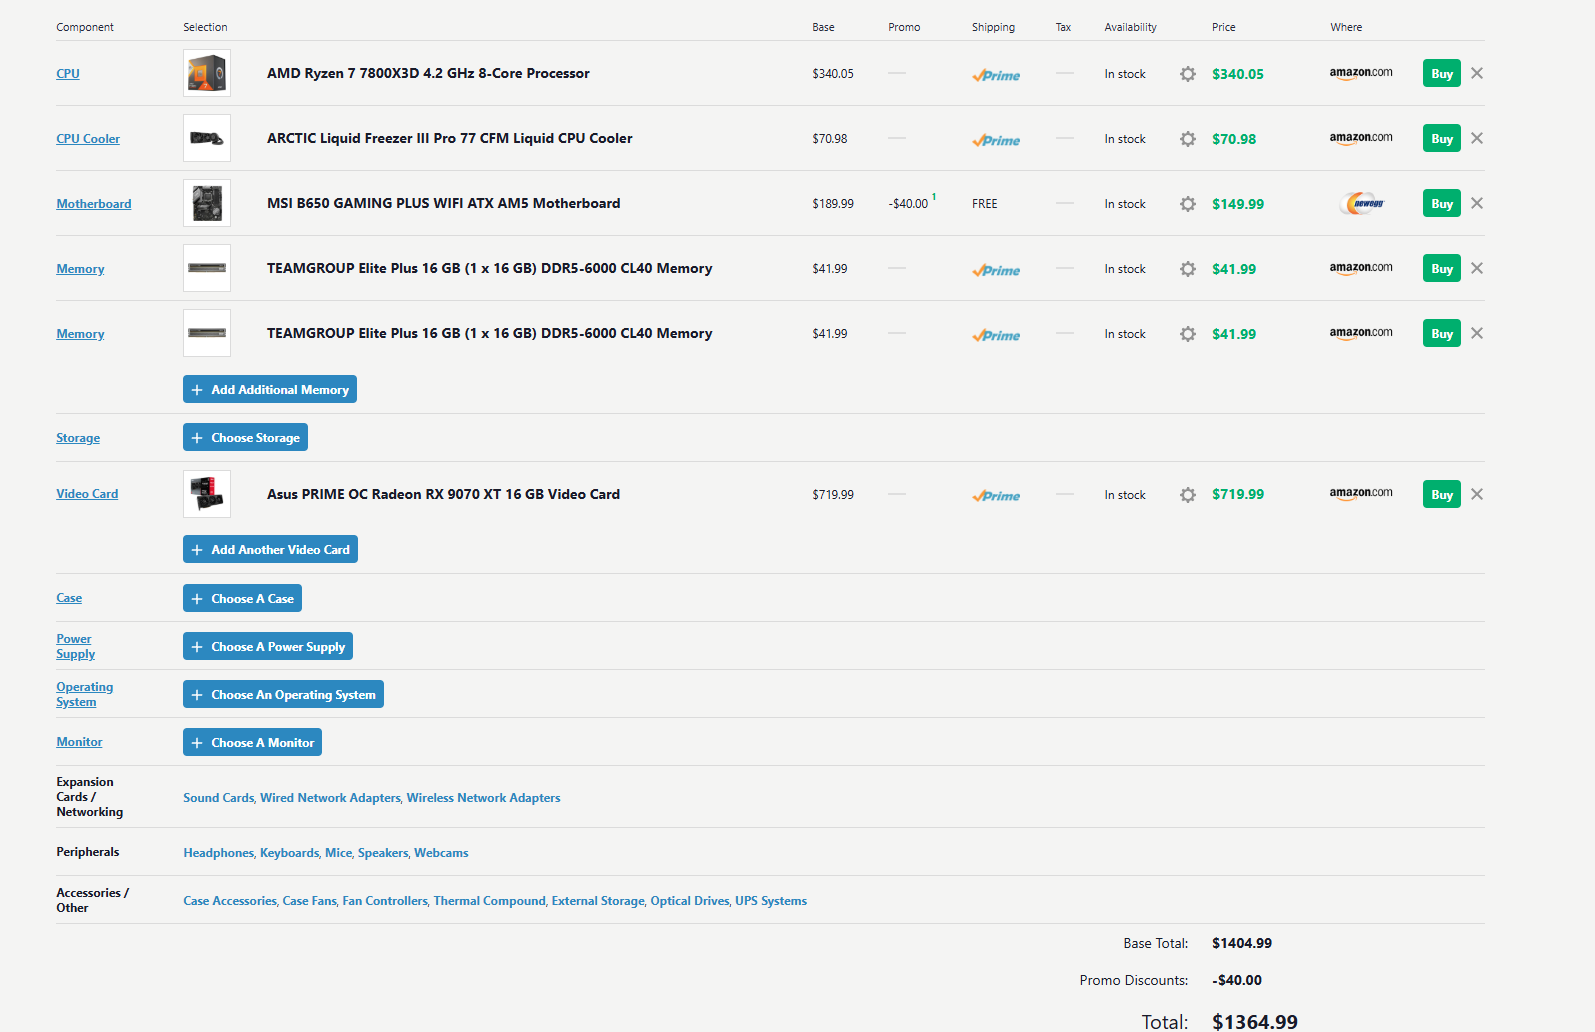
Task: Open ARCTIC cooler product thumbnail
Action: (x=207, y=138)
